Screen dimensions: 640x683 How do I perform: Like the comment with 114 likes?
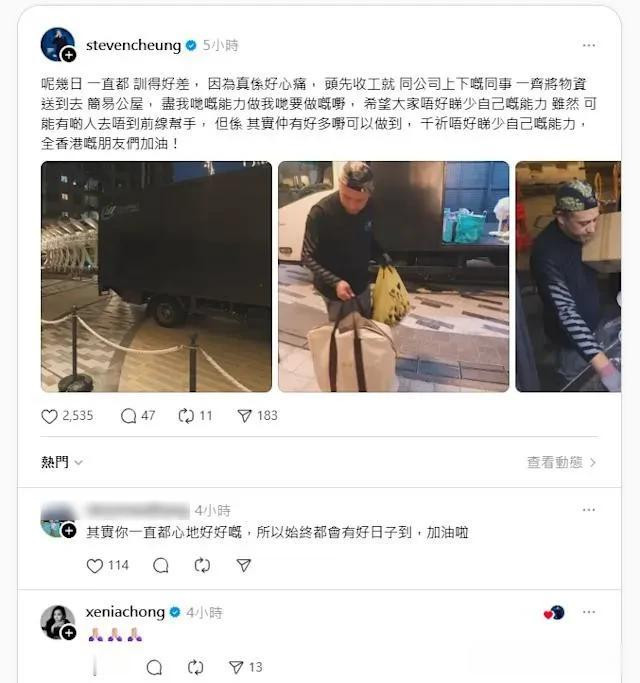[x=95, y=566]
